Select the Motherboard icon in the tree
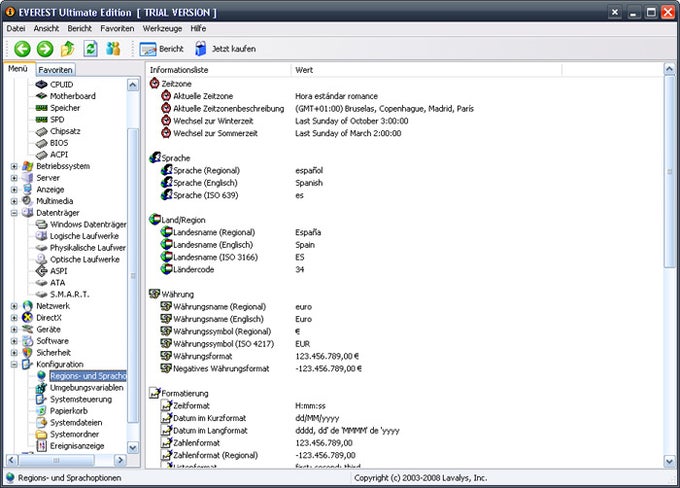Viewport: 680px width, 488px height. click(x=41, y=96)
